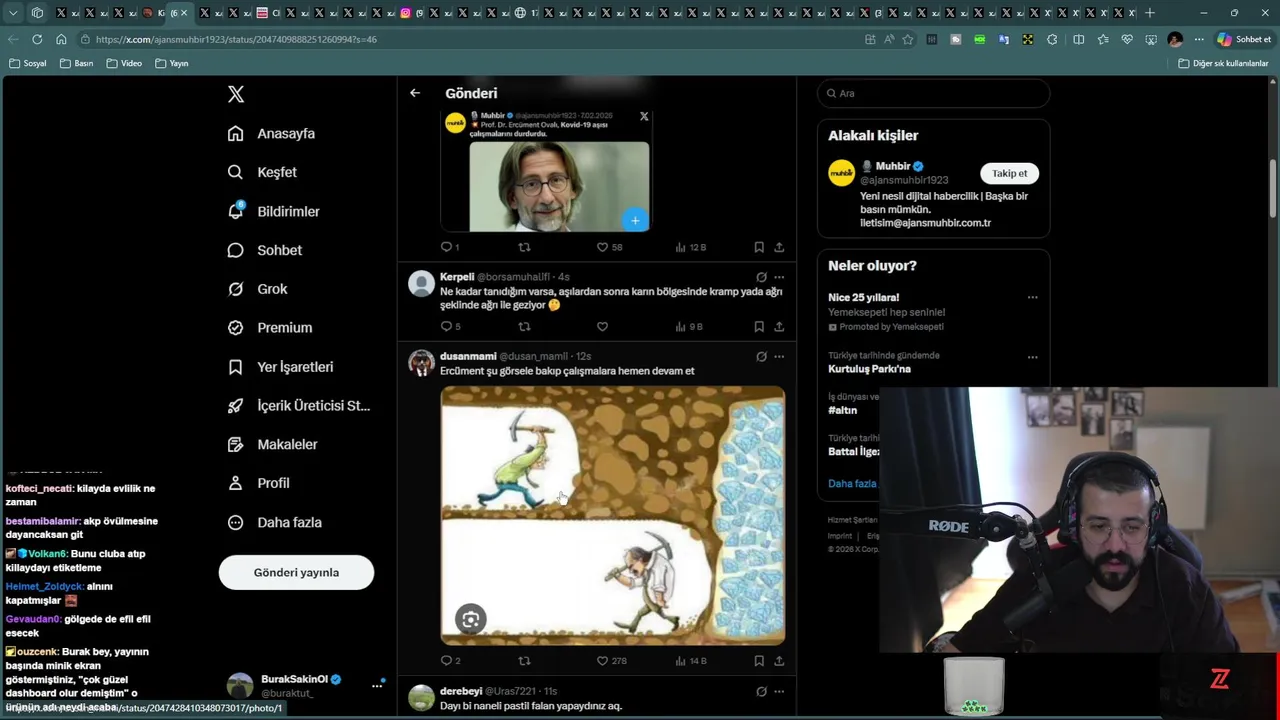Bookmark dusanmami's post

pyautogui.click(x=759, y=661)
